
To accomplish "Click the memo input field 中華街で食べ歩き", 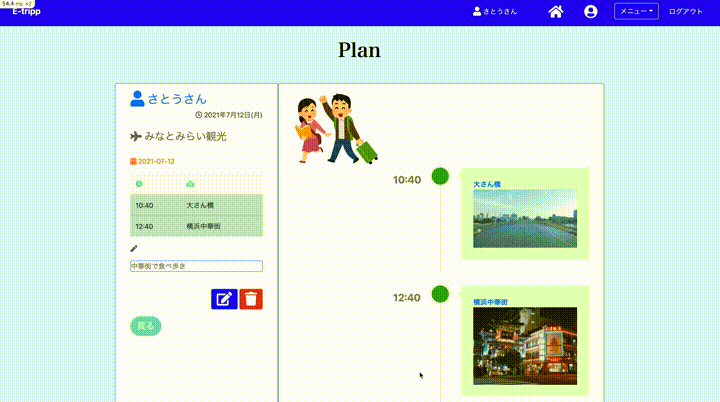I will [x=196, y=266].
